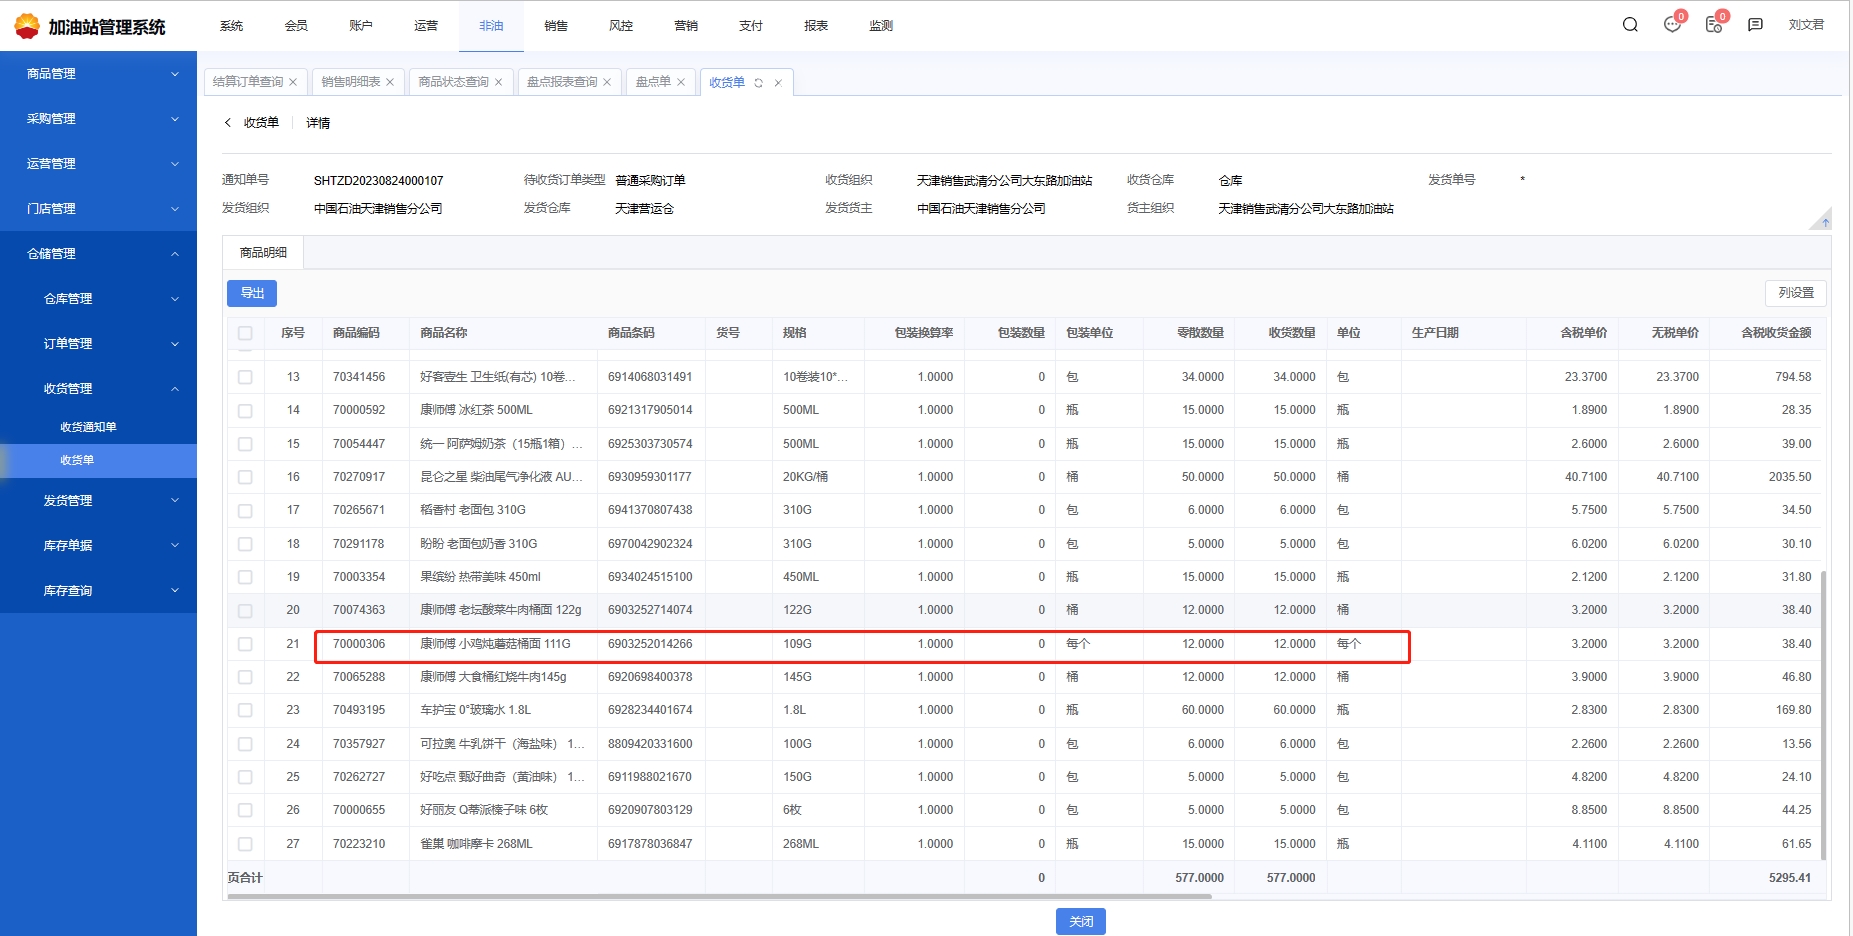Click the table's horizontal scrollbar
Screen dimensions: 1853x936
click(x=718, y=896)
